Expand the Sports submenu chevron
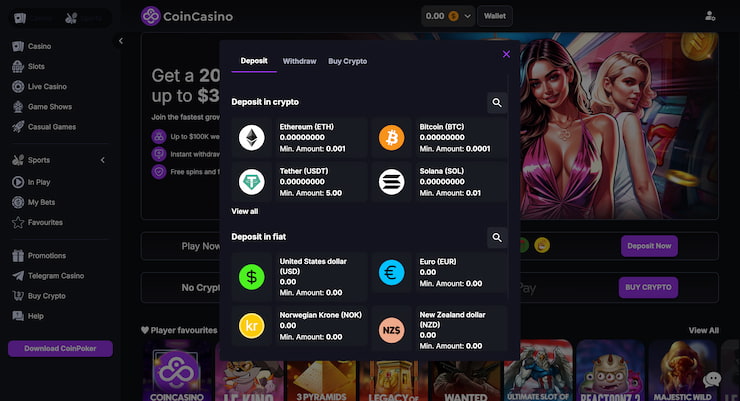Viewport: 740px width, 401px height. point(102,160)
